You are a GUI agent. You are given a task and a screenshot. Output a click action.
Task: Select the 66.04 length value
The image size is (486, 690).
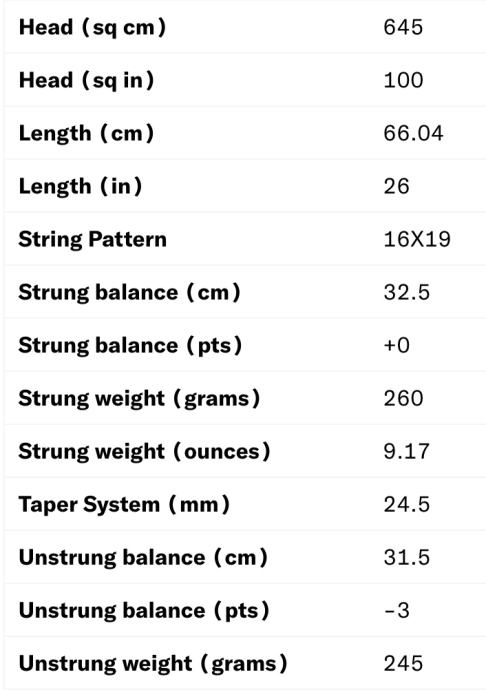click(413, 133)
